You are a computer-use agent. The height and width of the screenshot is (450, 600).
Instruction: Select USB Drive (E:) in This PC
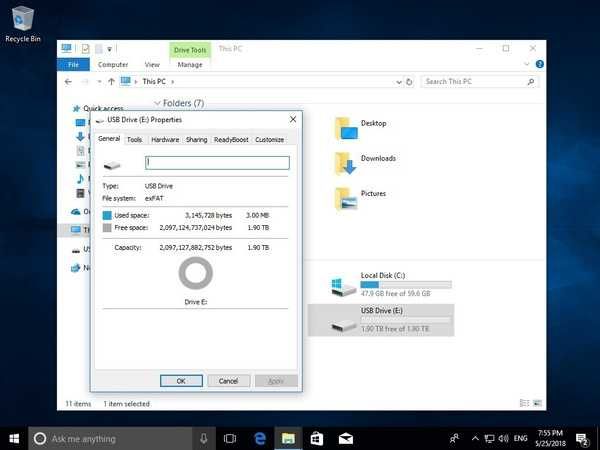point(381,320)
